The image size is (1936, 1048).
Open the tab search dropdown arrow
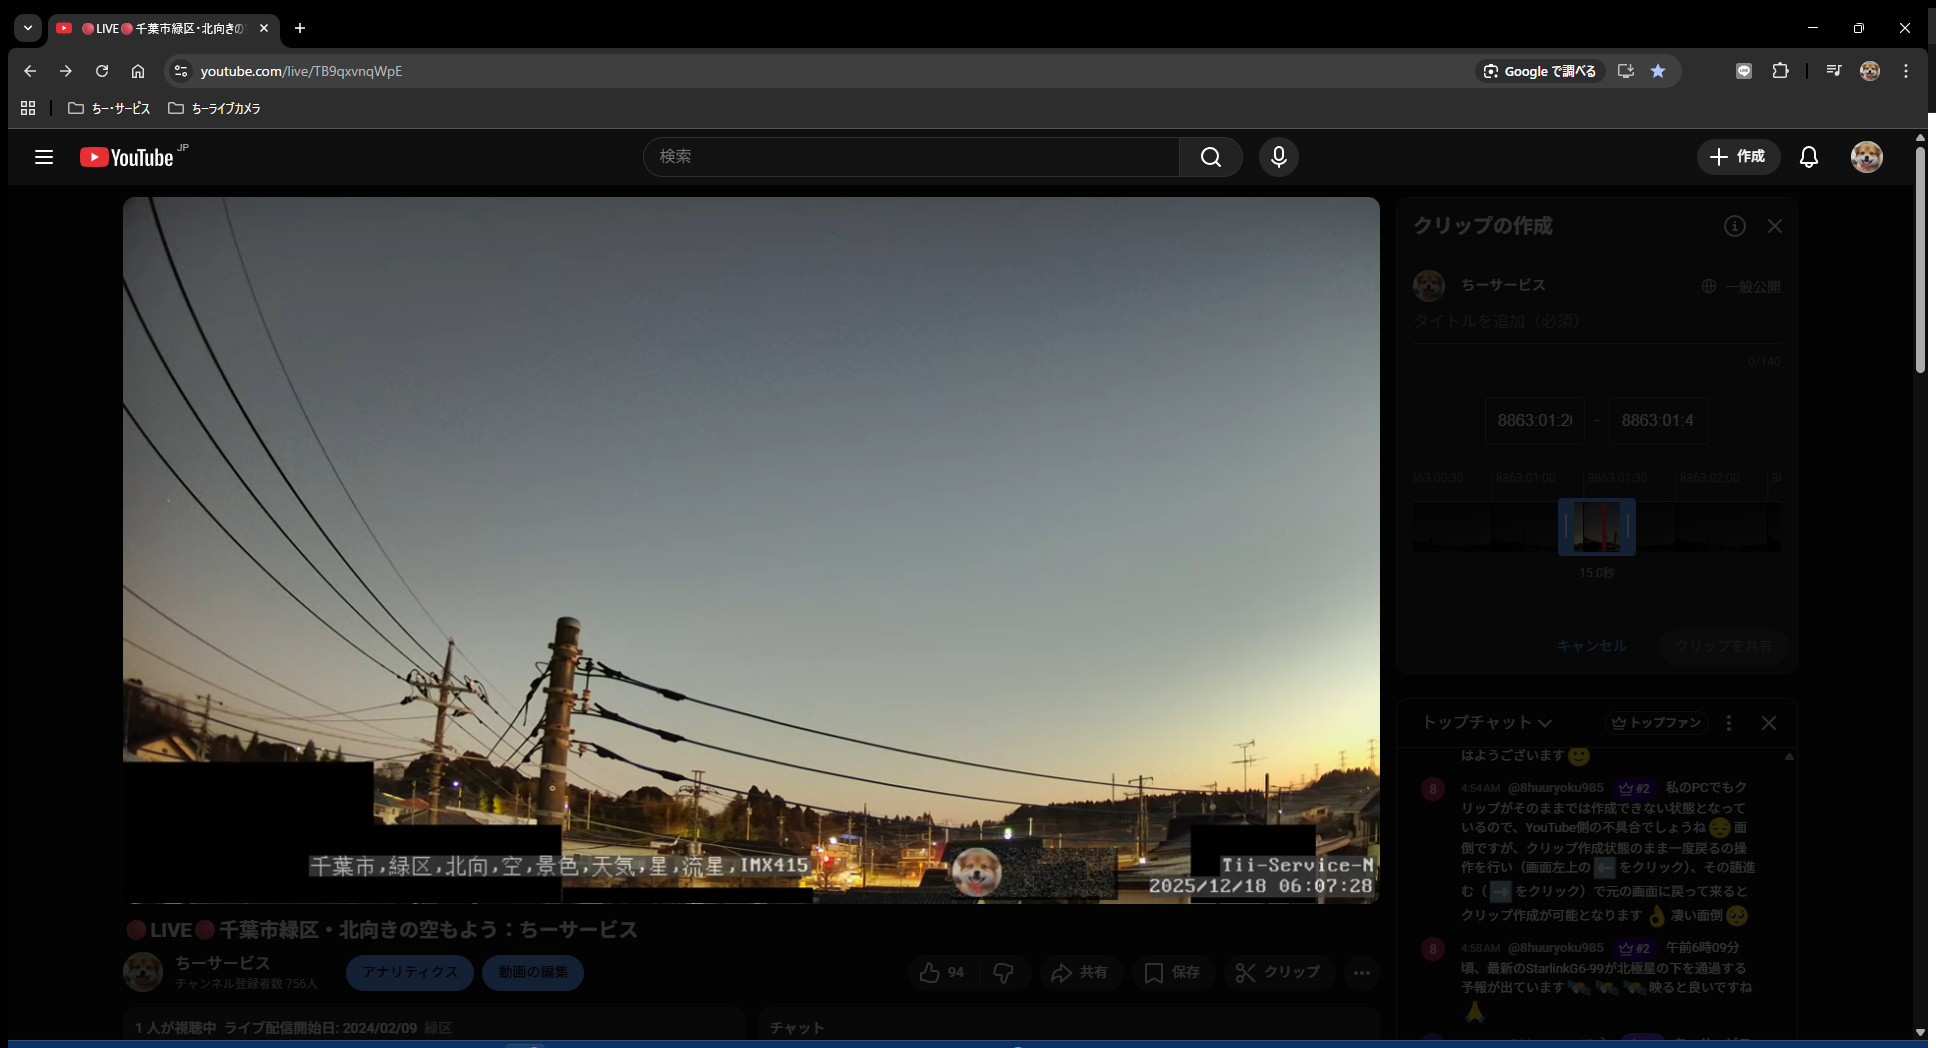coord(28,28)
